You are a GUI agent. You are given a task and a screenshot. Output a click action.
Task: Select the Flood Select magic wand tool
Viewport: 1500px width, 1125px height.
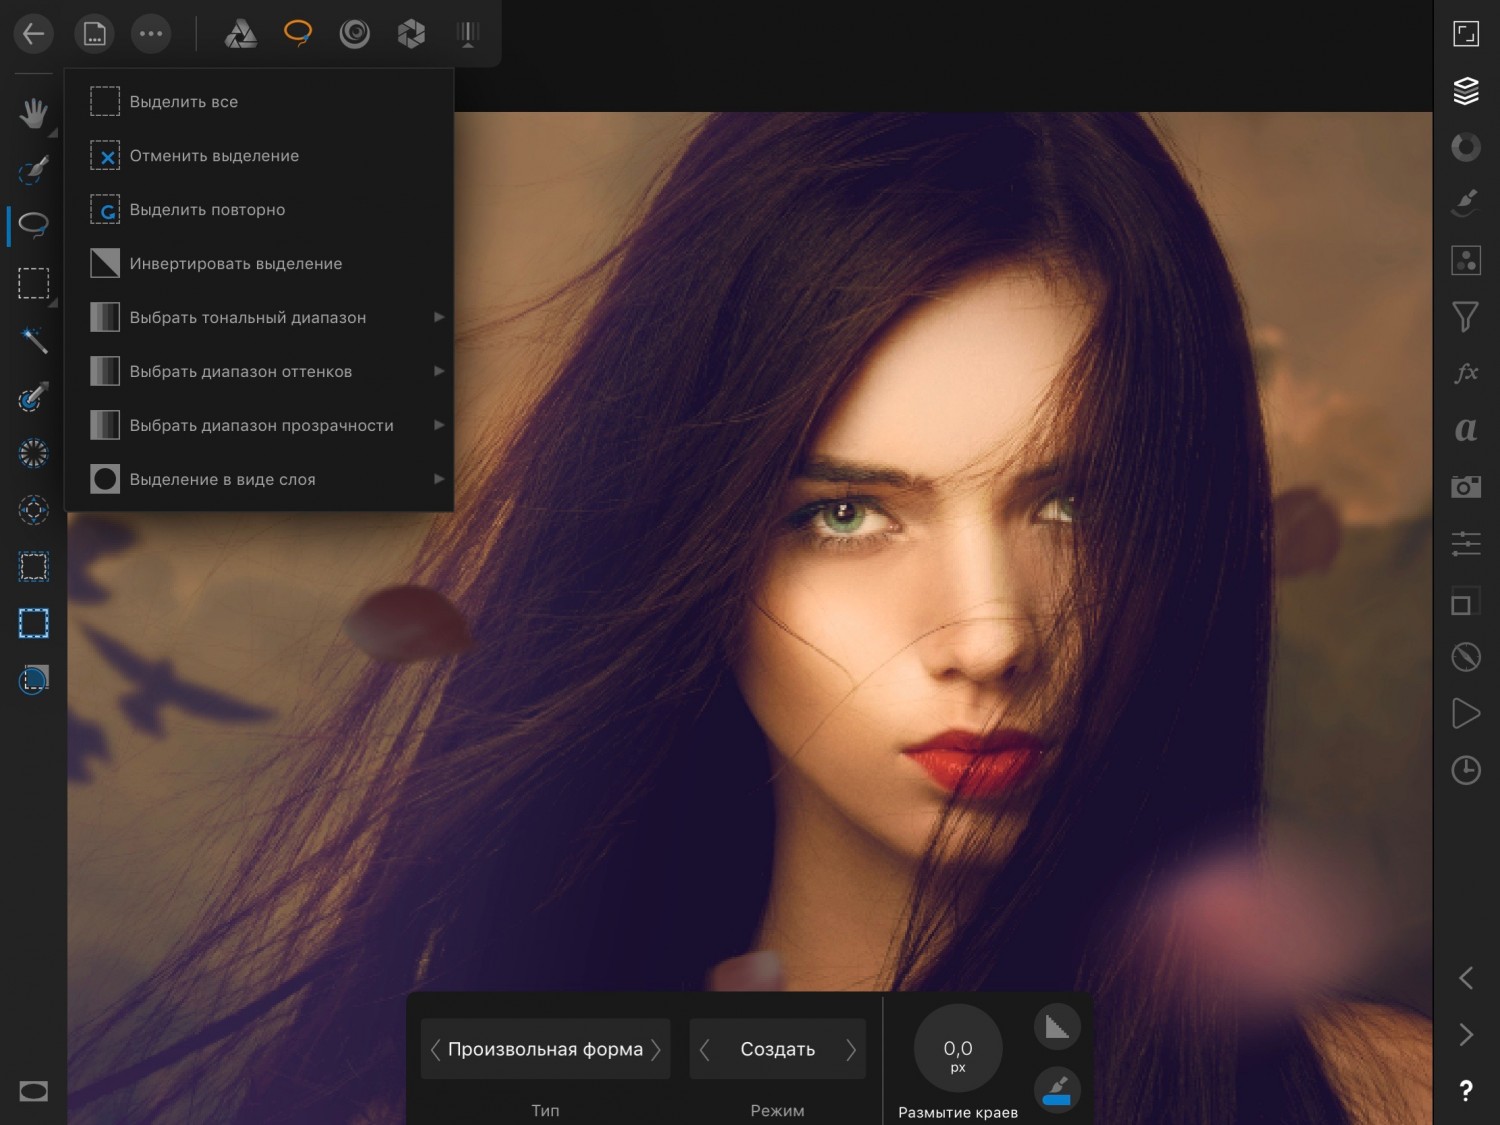tap(34, 340)
